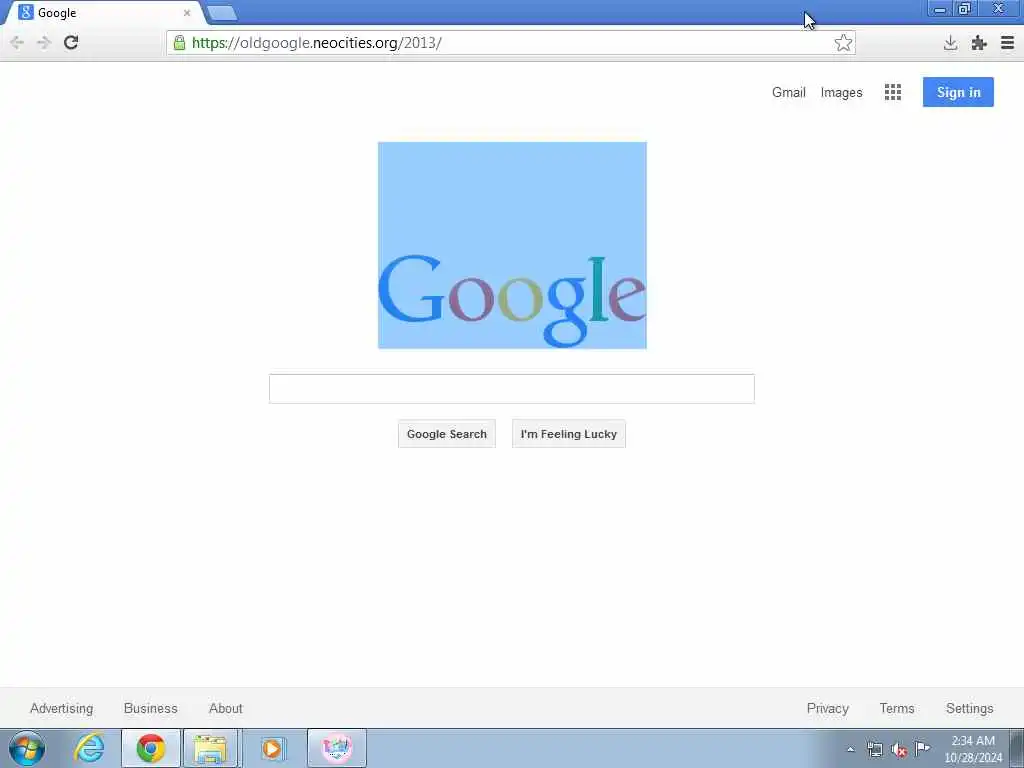Open the Privacy footer link

point(827,708)
